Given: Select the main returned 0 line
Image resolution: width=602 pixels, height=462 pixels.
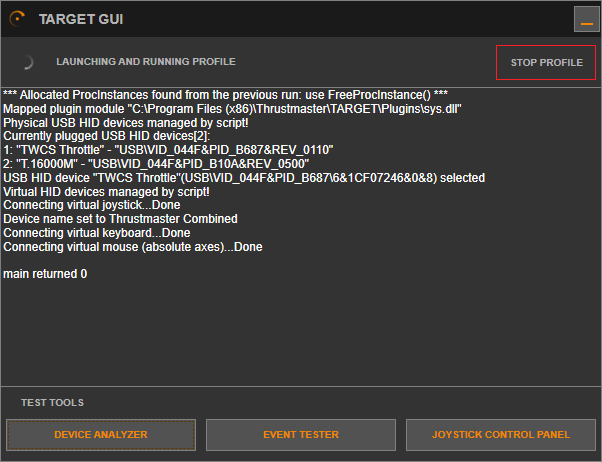Looking at the screenshot, I should click(45, 274).
